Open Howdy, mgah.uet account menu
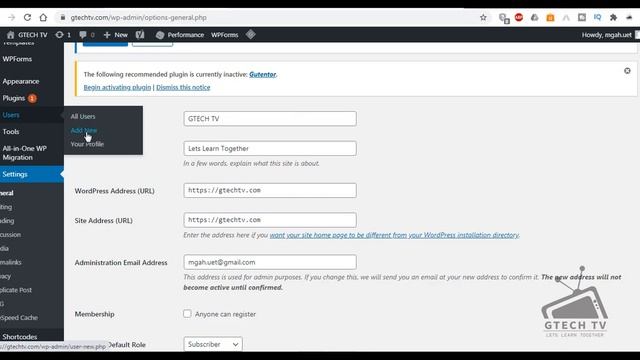Viewport: 640px width, 360px height. [x=607, y=35]
